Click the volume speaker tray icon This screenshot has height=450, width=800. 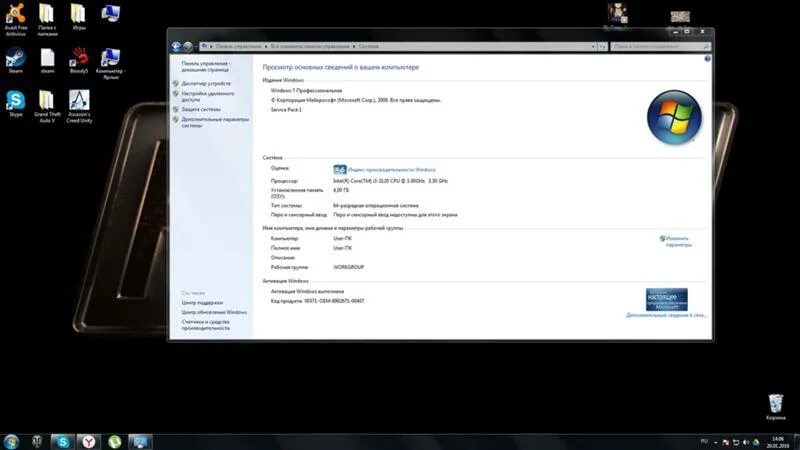click(x=746, y=442)
